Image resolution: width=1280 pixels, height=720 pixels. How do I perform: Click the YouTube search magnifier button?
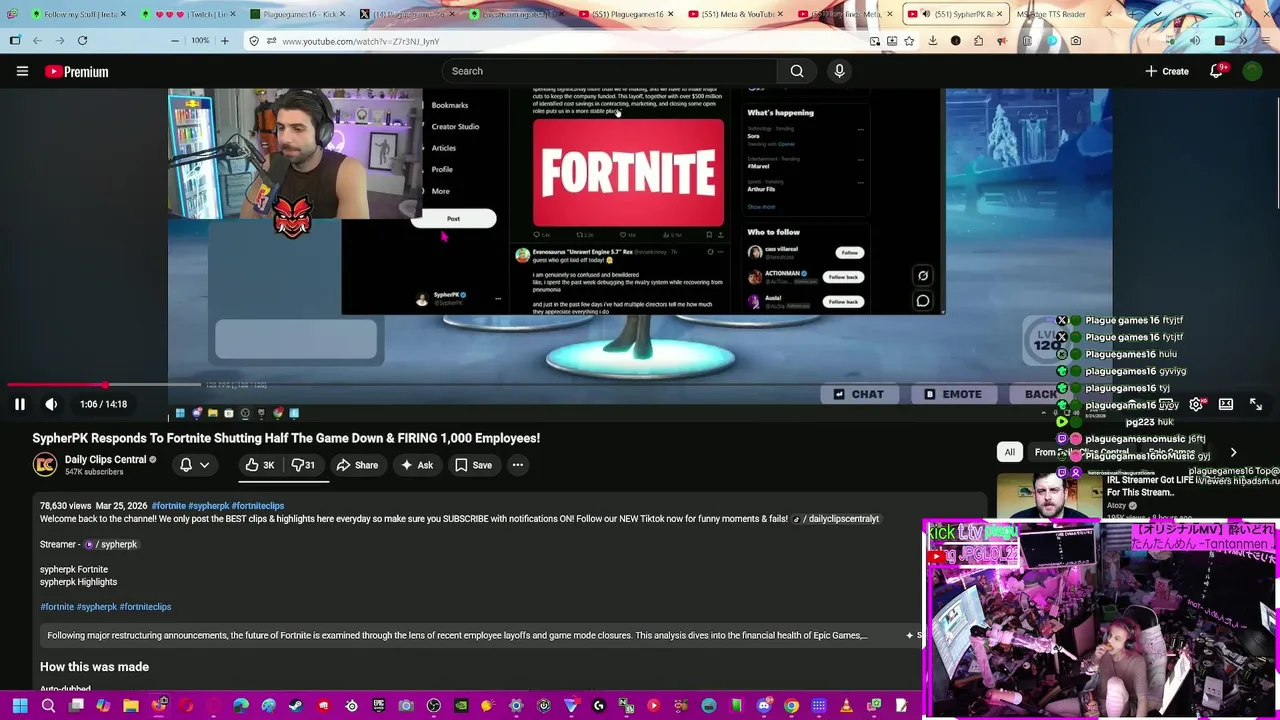[797, 71]
